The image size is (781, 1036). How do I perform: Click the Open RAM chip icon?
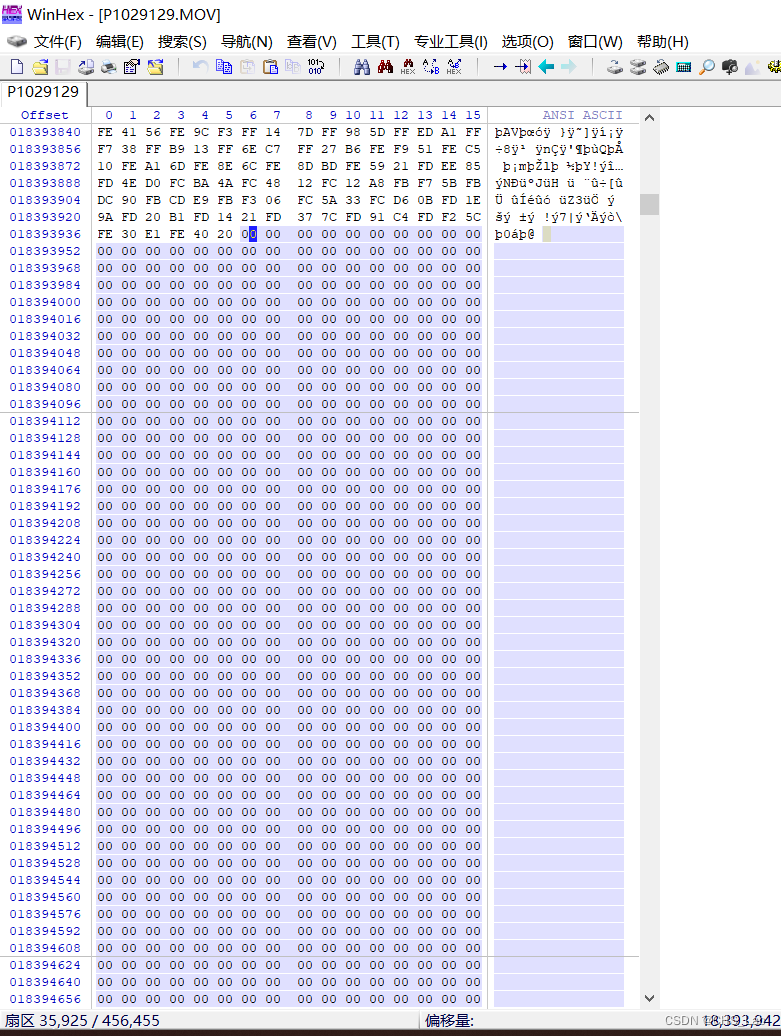click(661, 67)
